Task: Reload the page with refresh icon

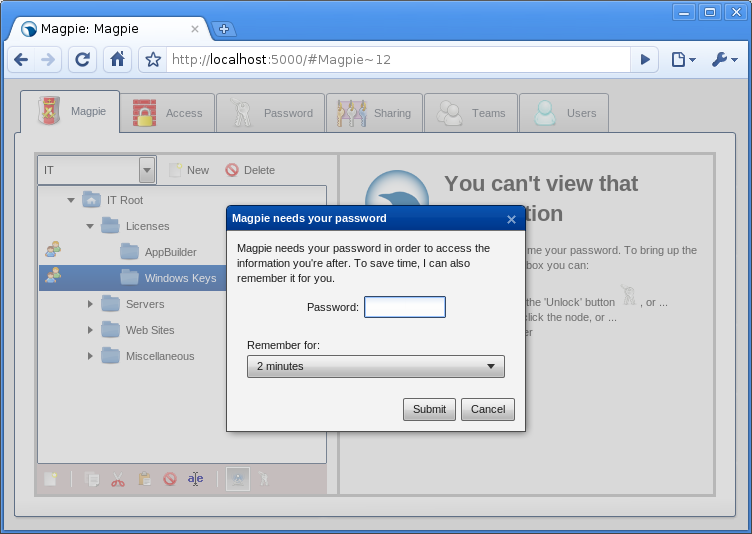Action: click(82, 59)
